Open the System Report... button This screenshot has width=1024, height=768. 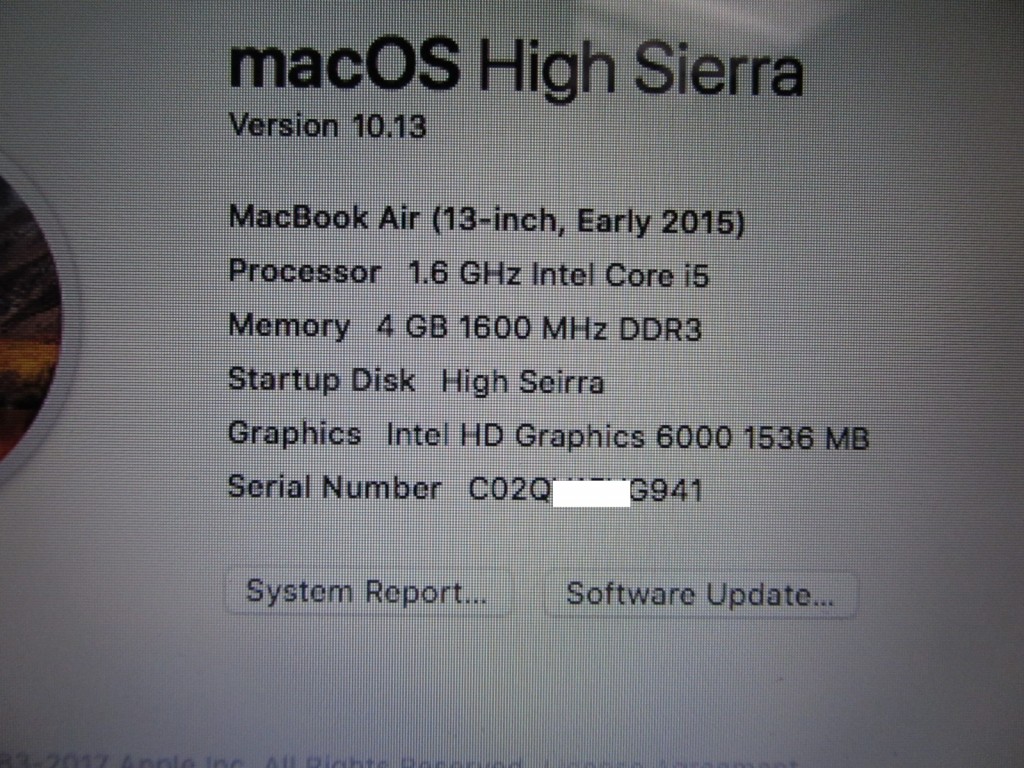[x=368, y=593]
